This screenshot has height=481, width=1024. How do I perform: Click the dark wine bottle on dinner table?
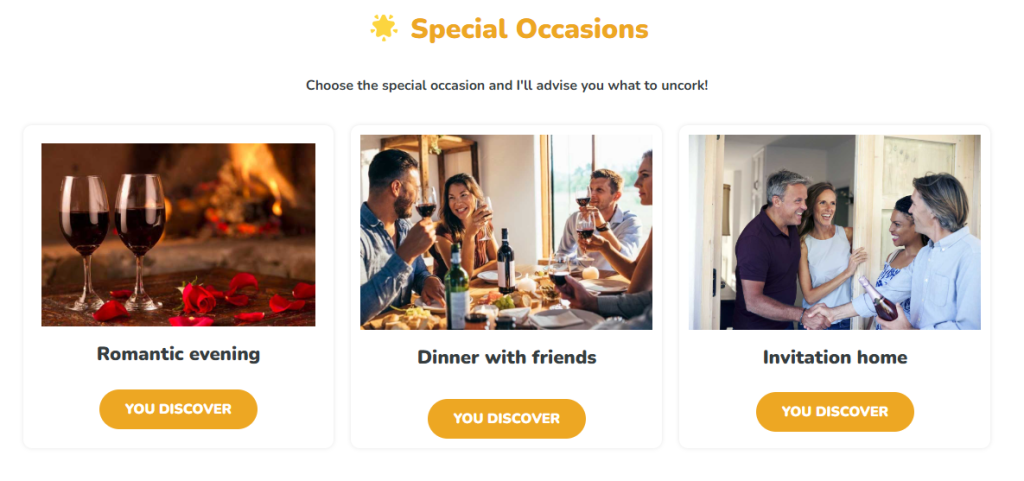tap(506, 260)
